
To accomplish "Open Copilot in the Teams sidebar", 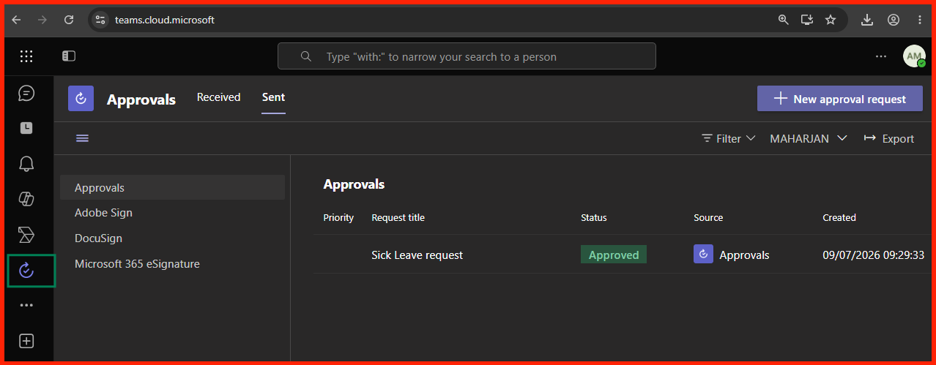I will pos(26,200).
